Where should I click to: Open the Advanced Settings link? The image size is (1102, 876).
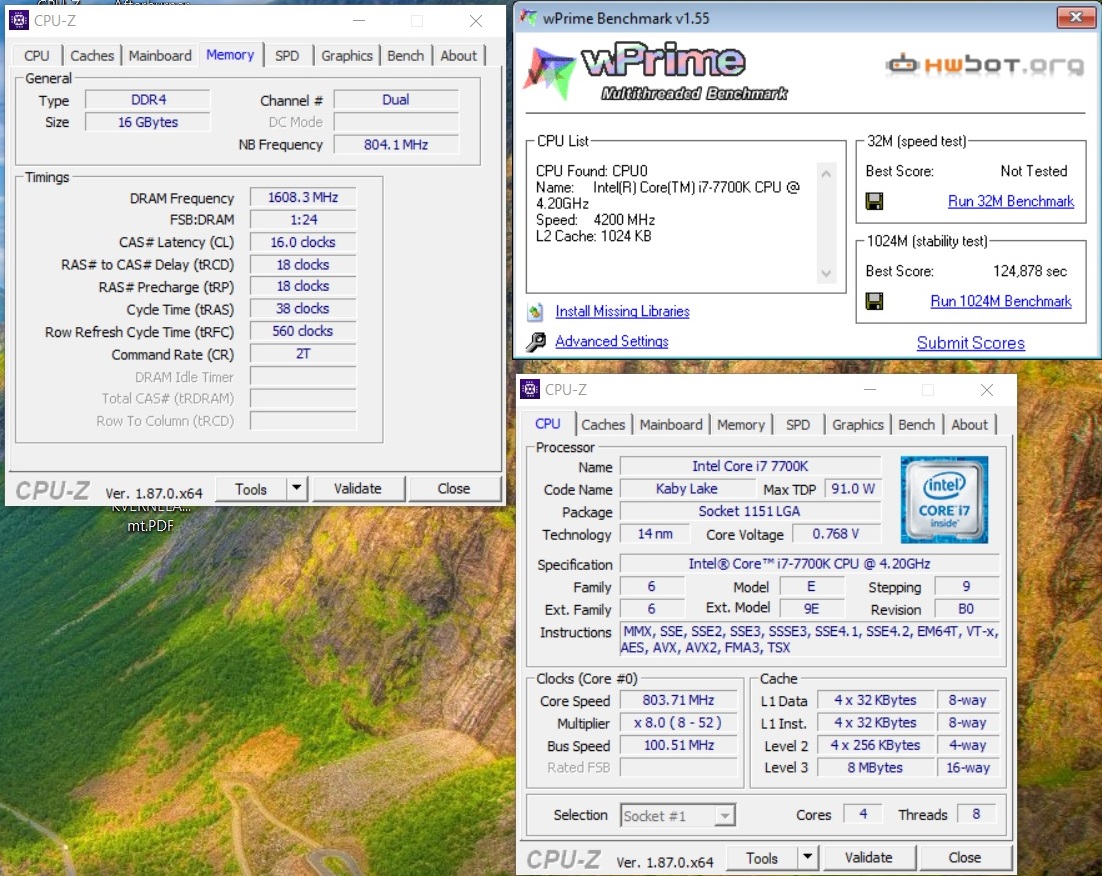[611, 341]
